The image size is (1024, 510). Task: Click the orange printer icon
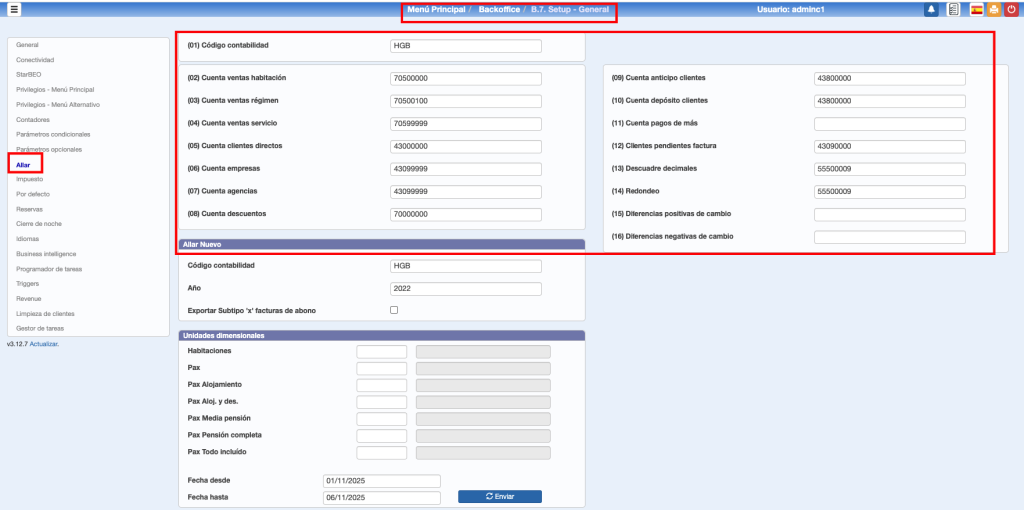(x=993, y=10)
